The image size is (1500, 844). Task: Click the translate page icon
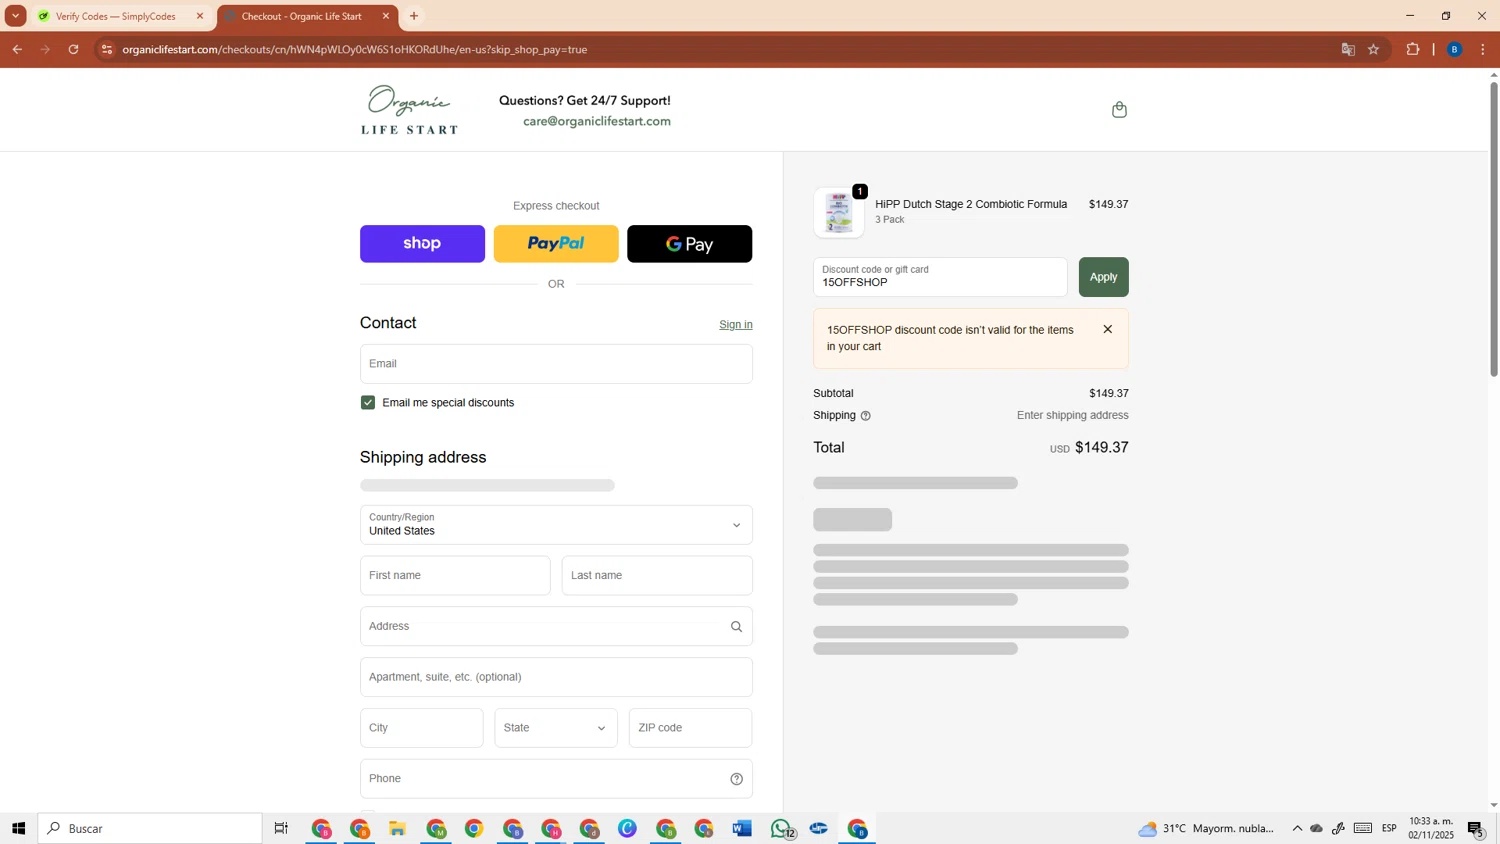[x=1347, y=49]
